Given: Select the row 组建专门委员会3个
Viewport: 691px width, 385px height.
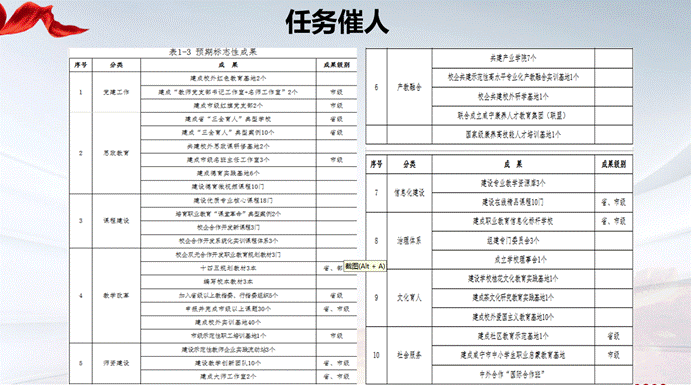Looking at the screenshot, I should coord(513,241).
